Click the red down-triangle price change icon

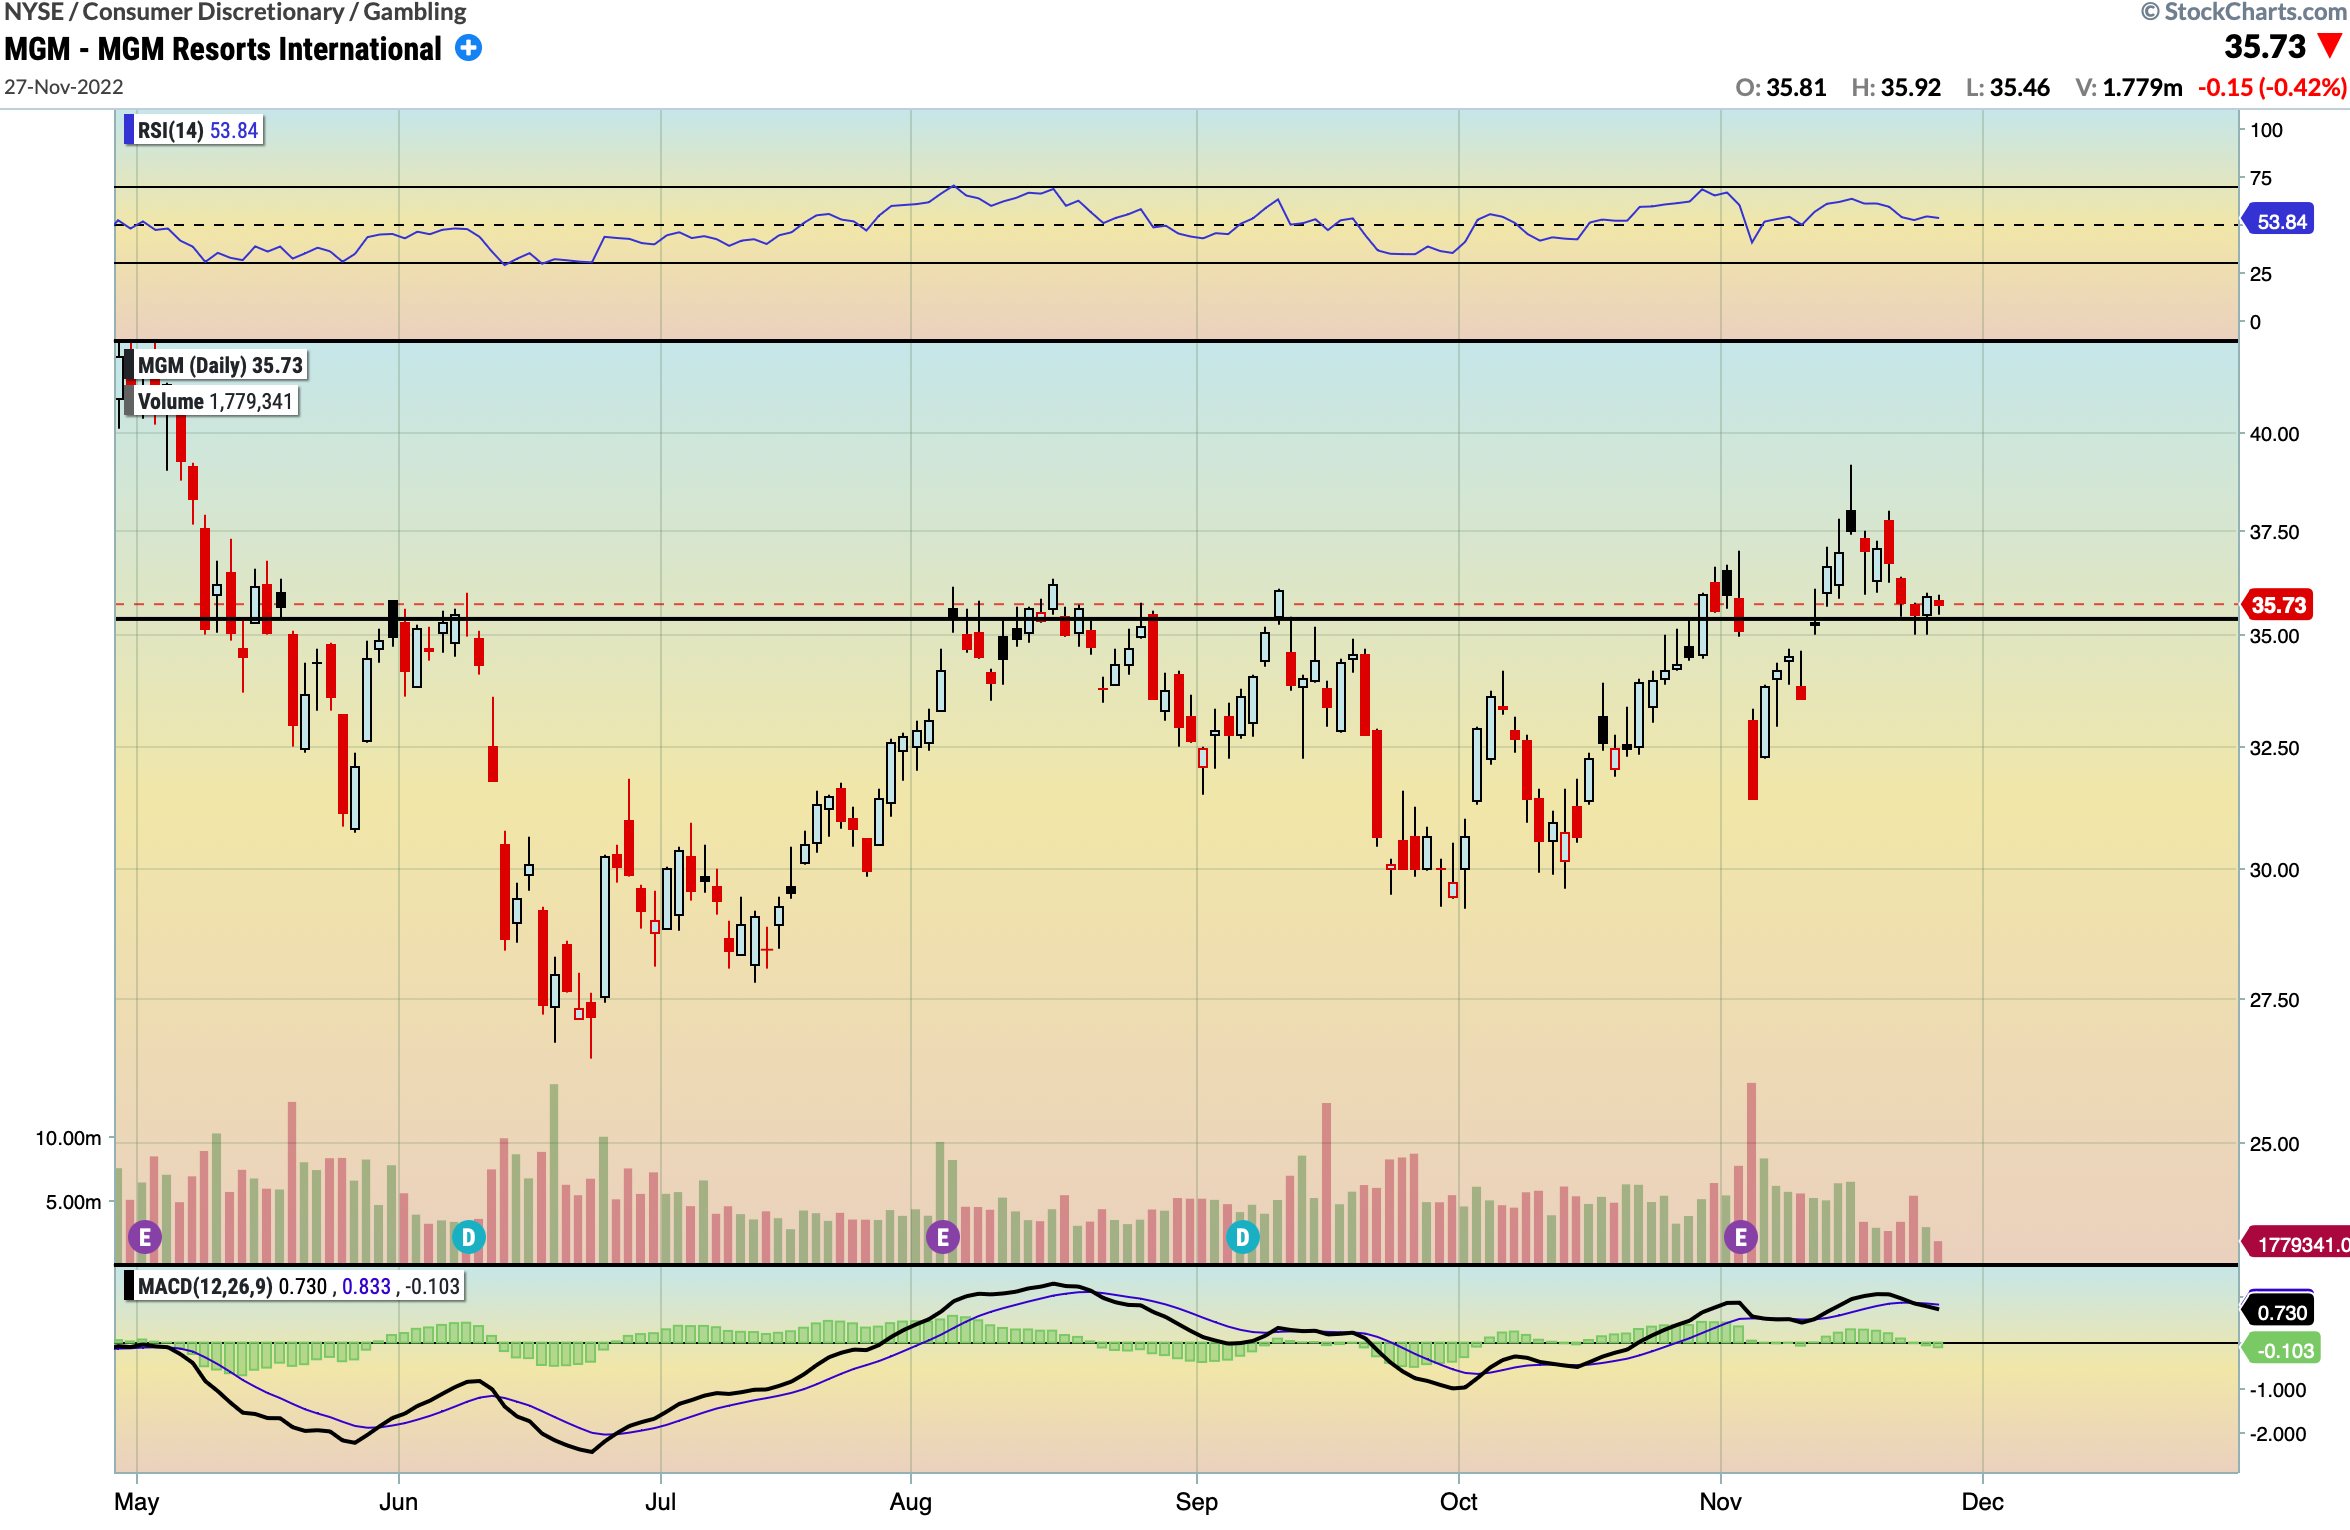click(x=2331, y=45)
